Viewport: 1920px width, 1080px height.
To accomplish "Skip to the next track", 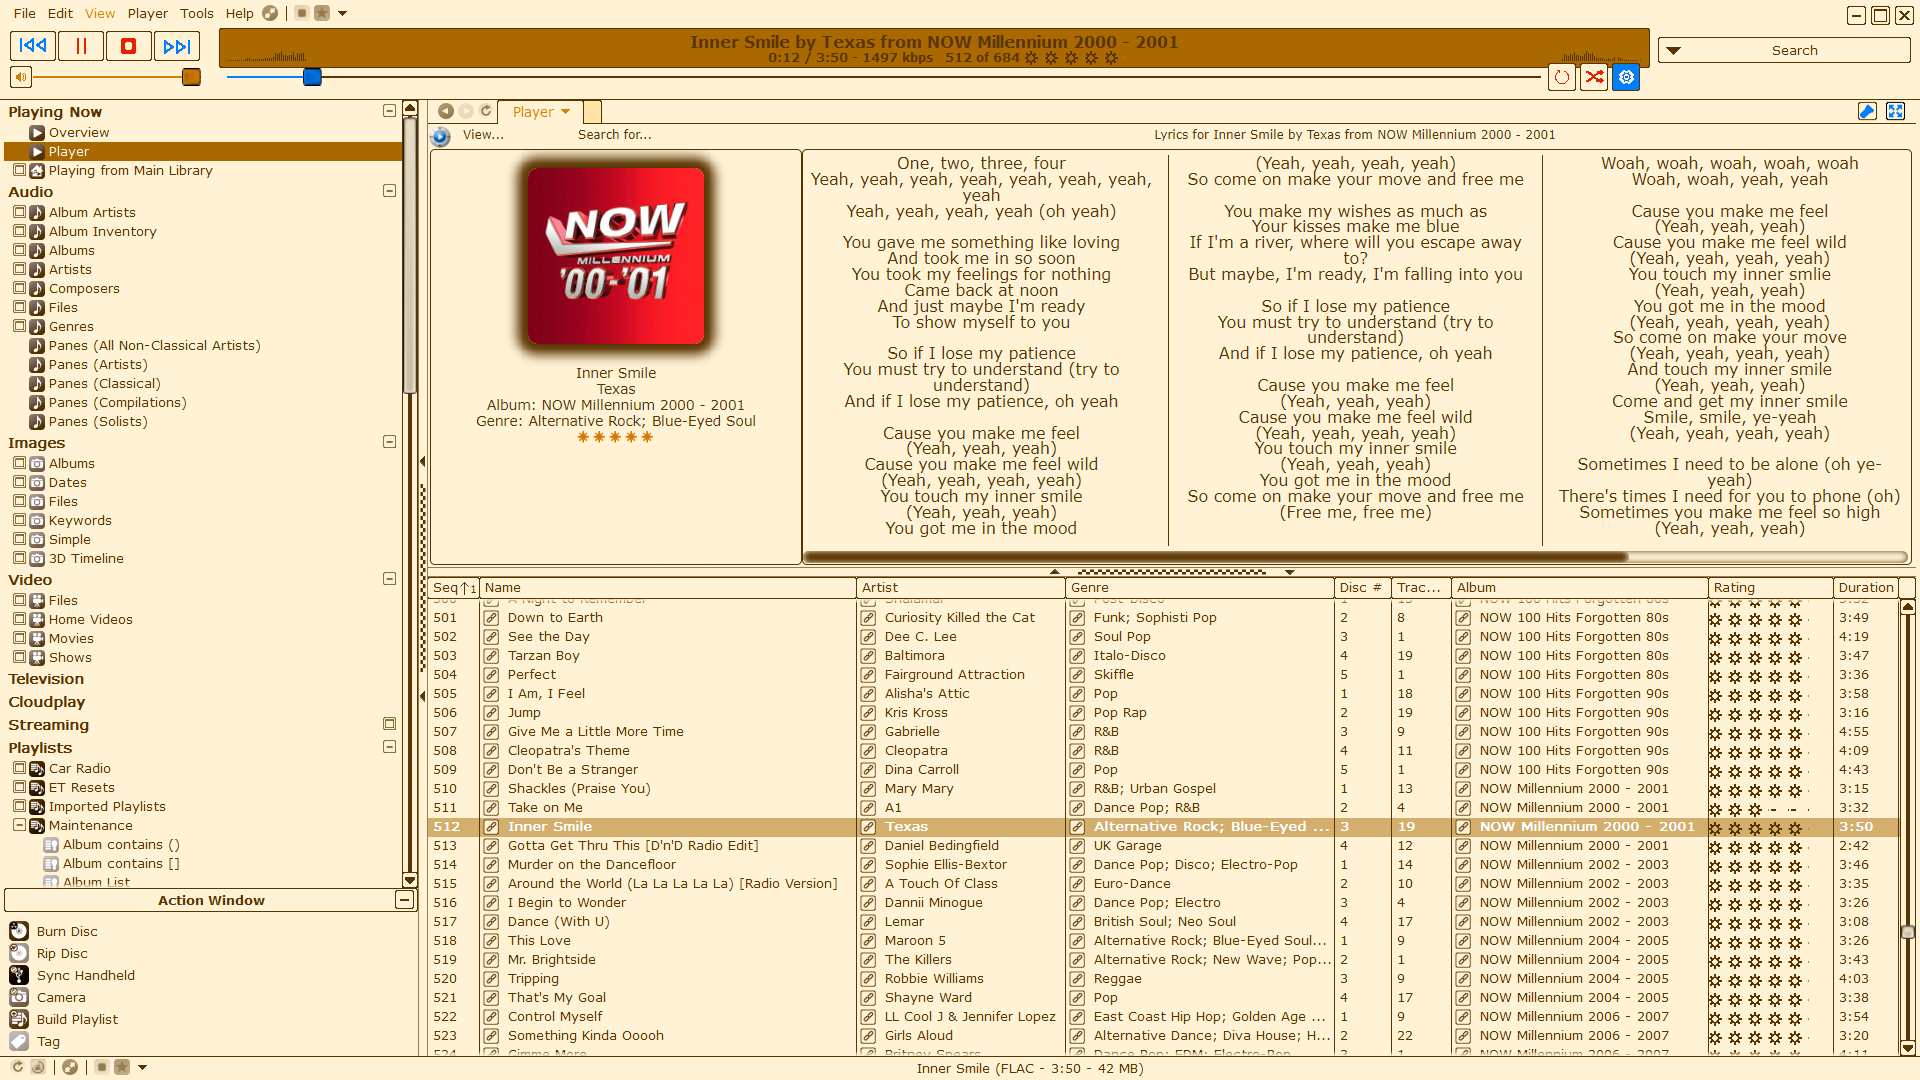I will pyautogui.click(x=177, y=46).
